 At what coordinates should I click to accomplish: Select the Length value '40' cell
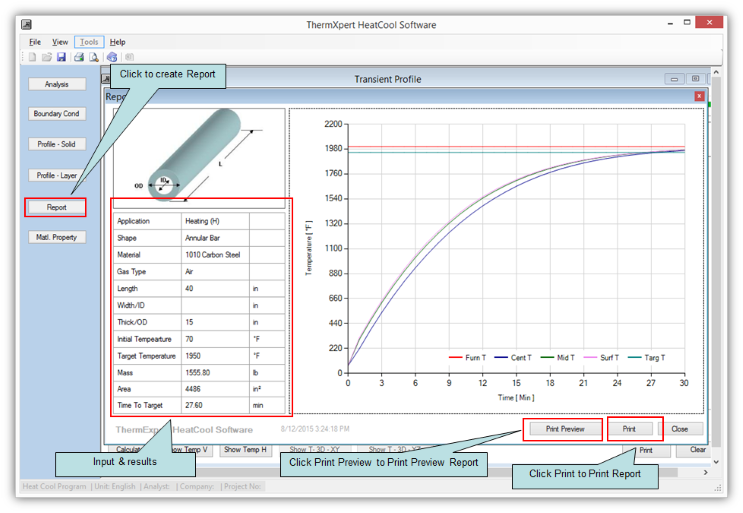(x=215, y=288)
